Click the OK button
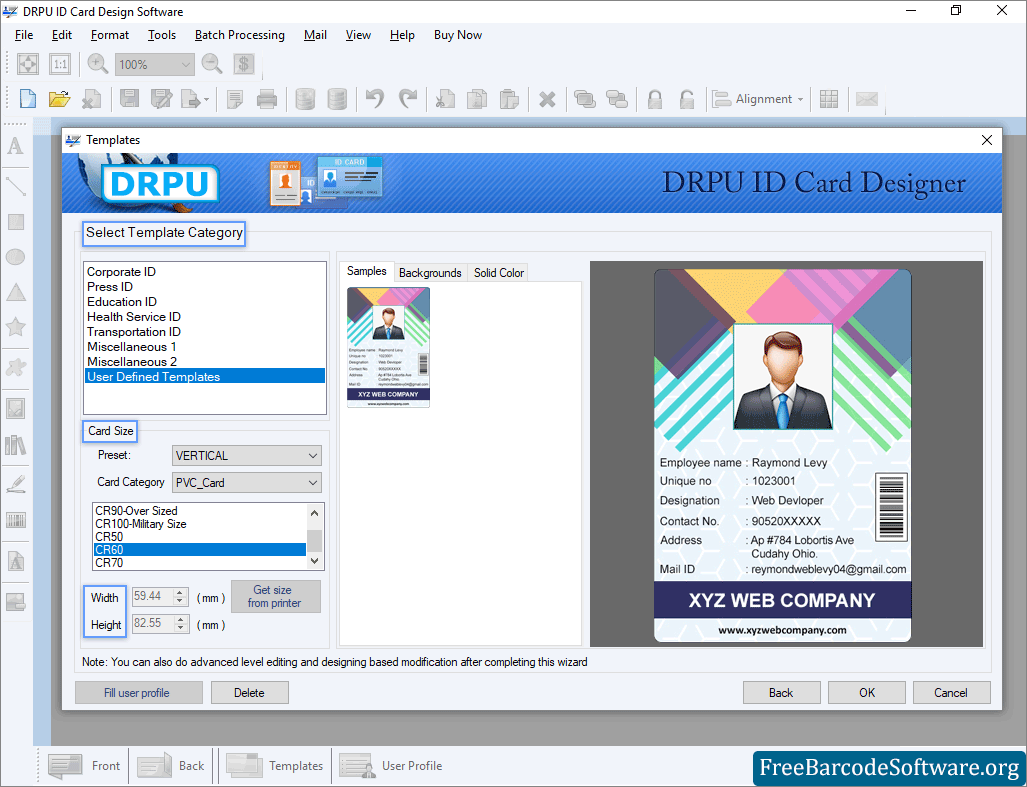Image resolution: width=1027 pixels, height=787 pixels. [x=867, y=693]
